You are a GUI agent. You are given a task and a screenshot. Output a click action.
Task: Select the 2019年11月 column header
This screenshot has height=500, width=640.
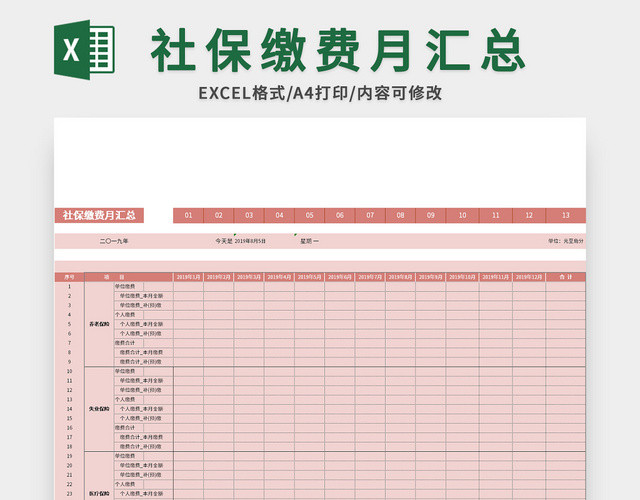click(496, 277)
